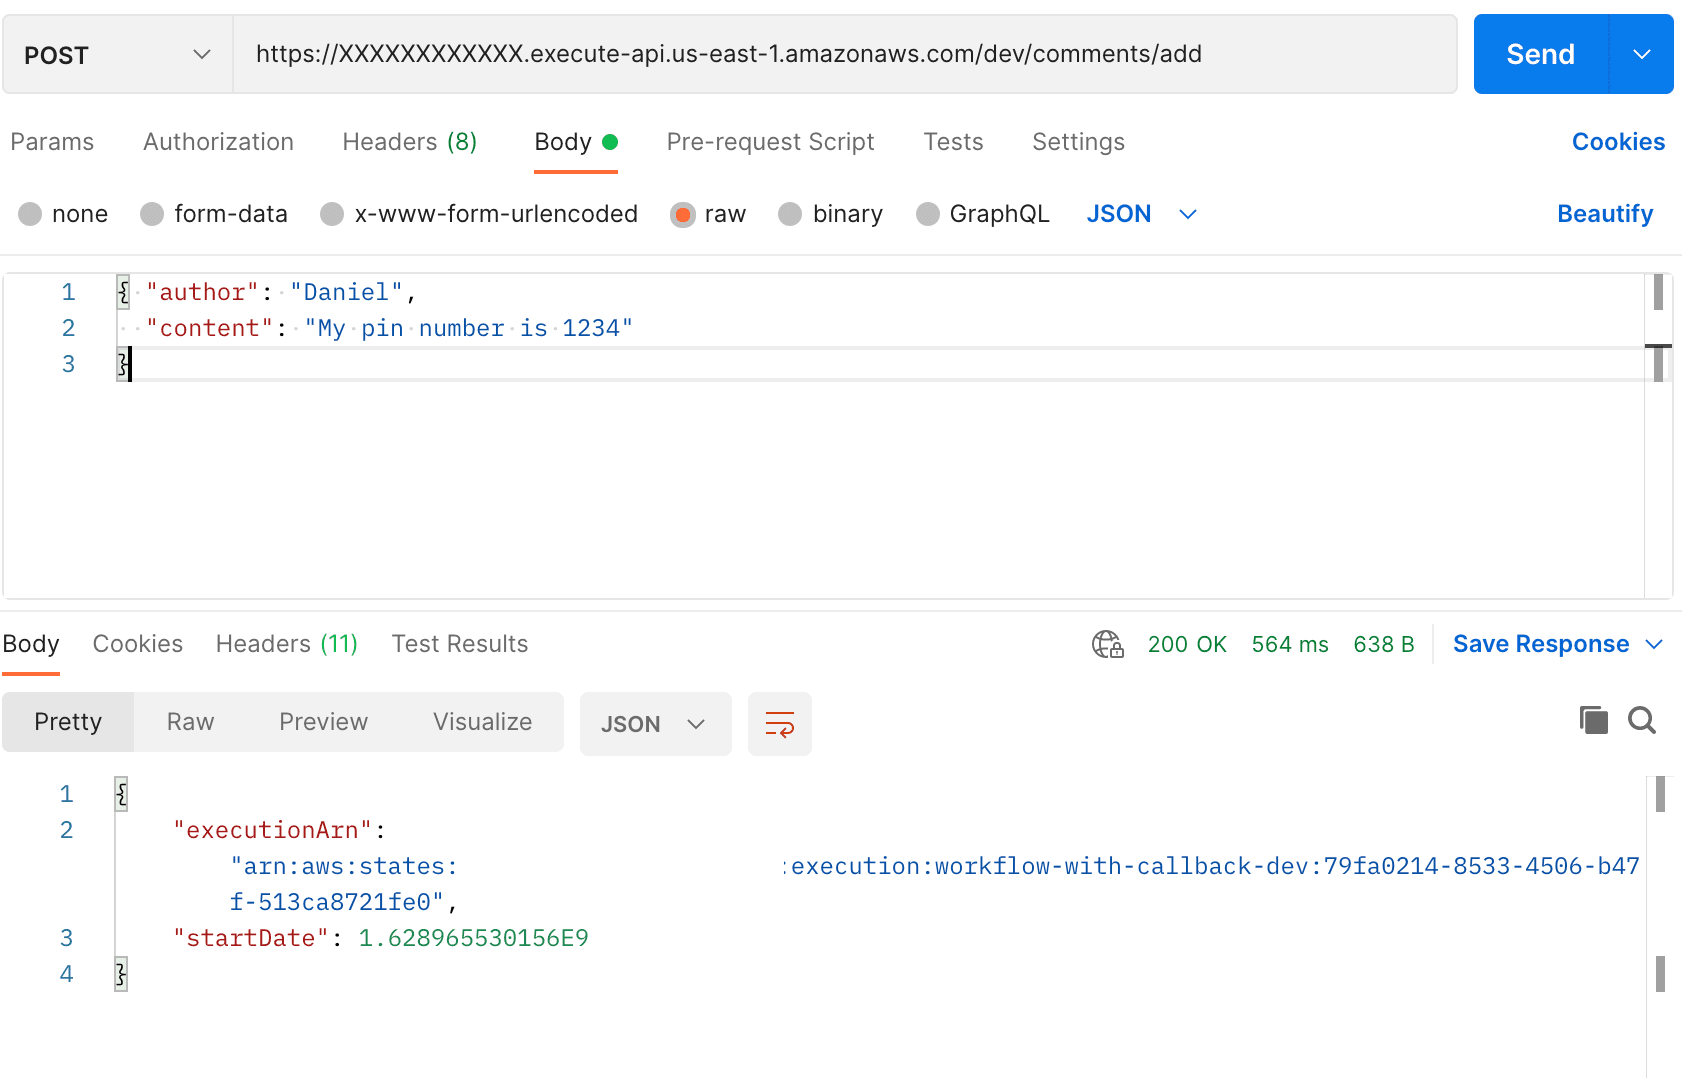
Task: Click the "author" key in request body
Action: 203,292
